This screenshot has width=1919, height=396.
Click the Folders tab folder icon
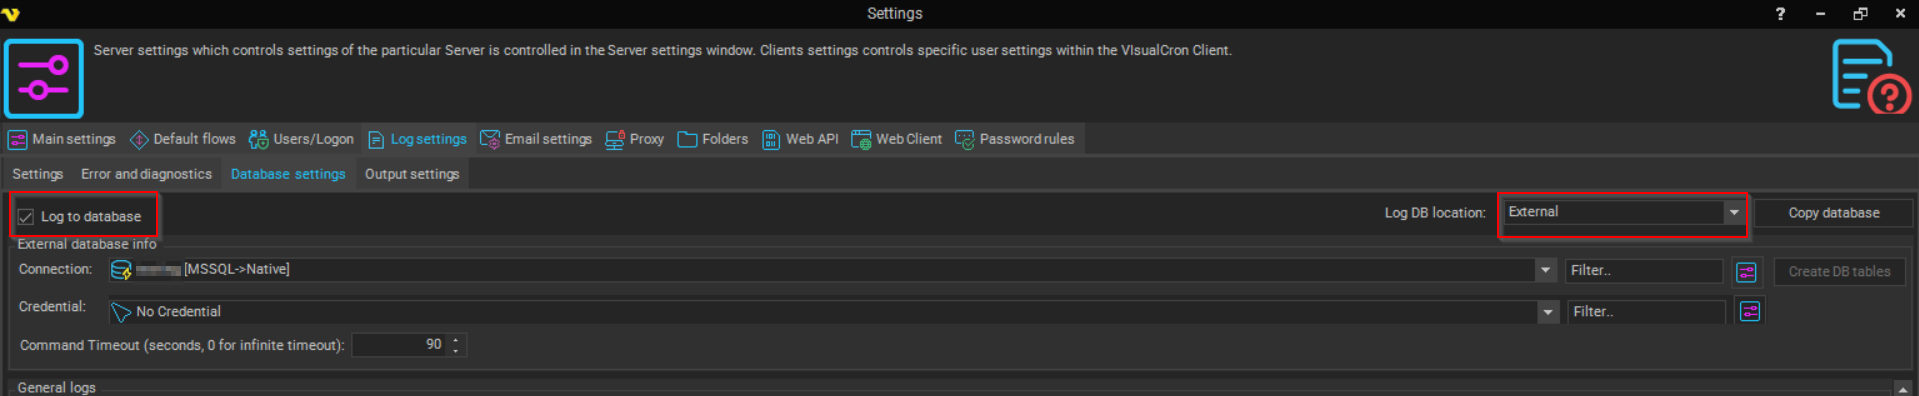687,140
